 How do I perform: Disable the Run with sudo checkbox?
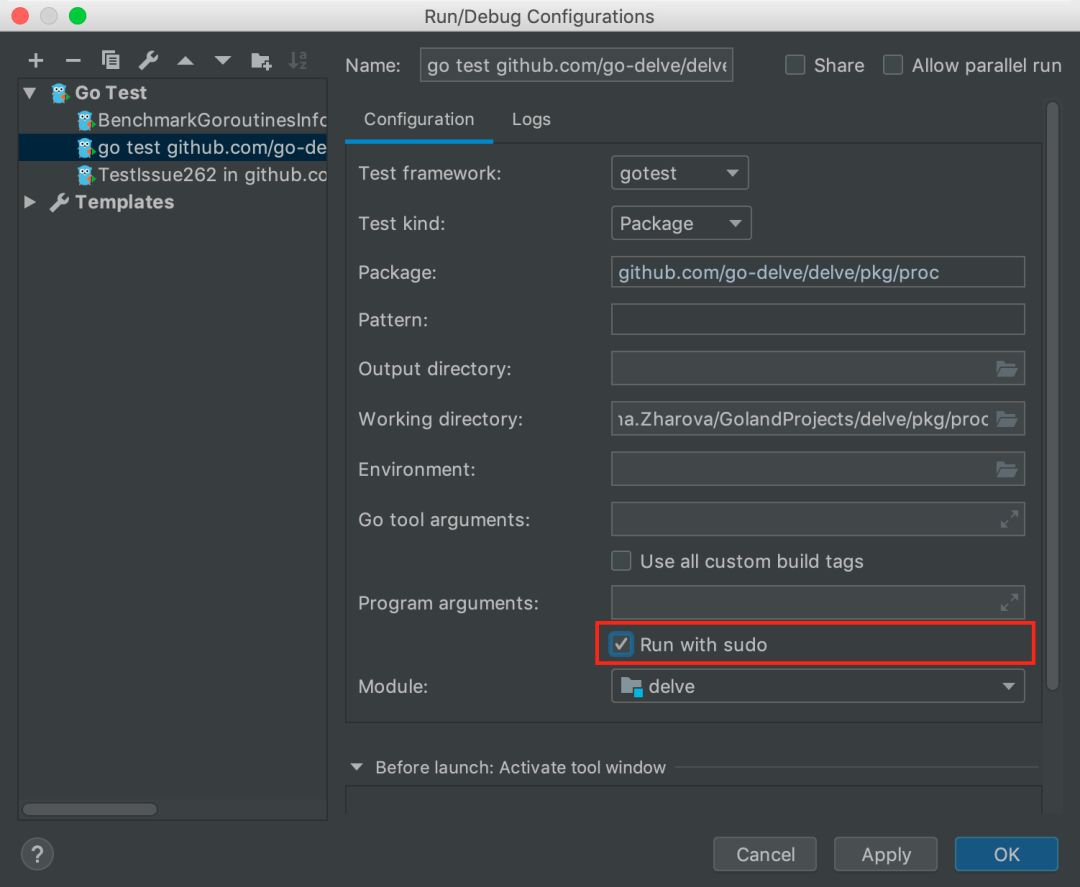[x=622, y=645]
